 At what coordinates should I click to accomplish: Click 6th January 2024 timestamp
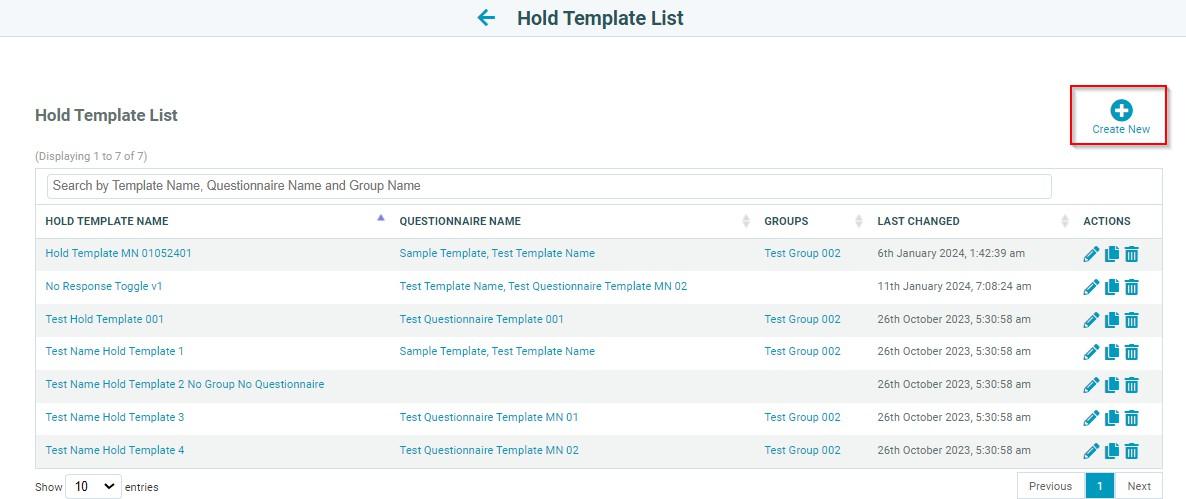952,253
